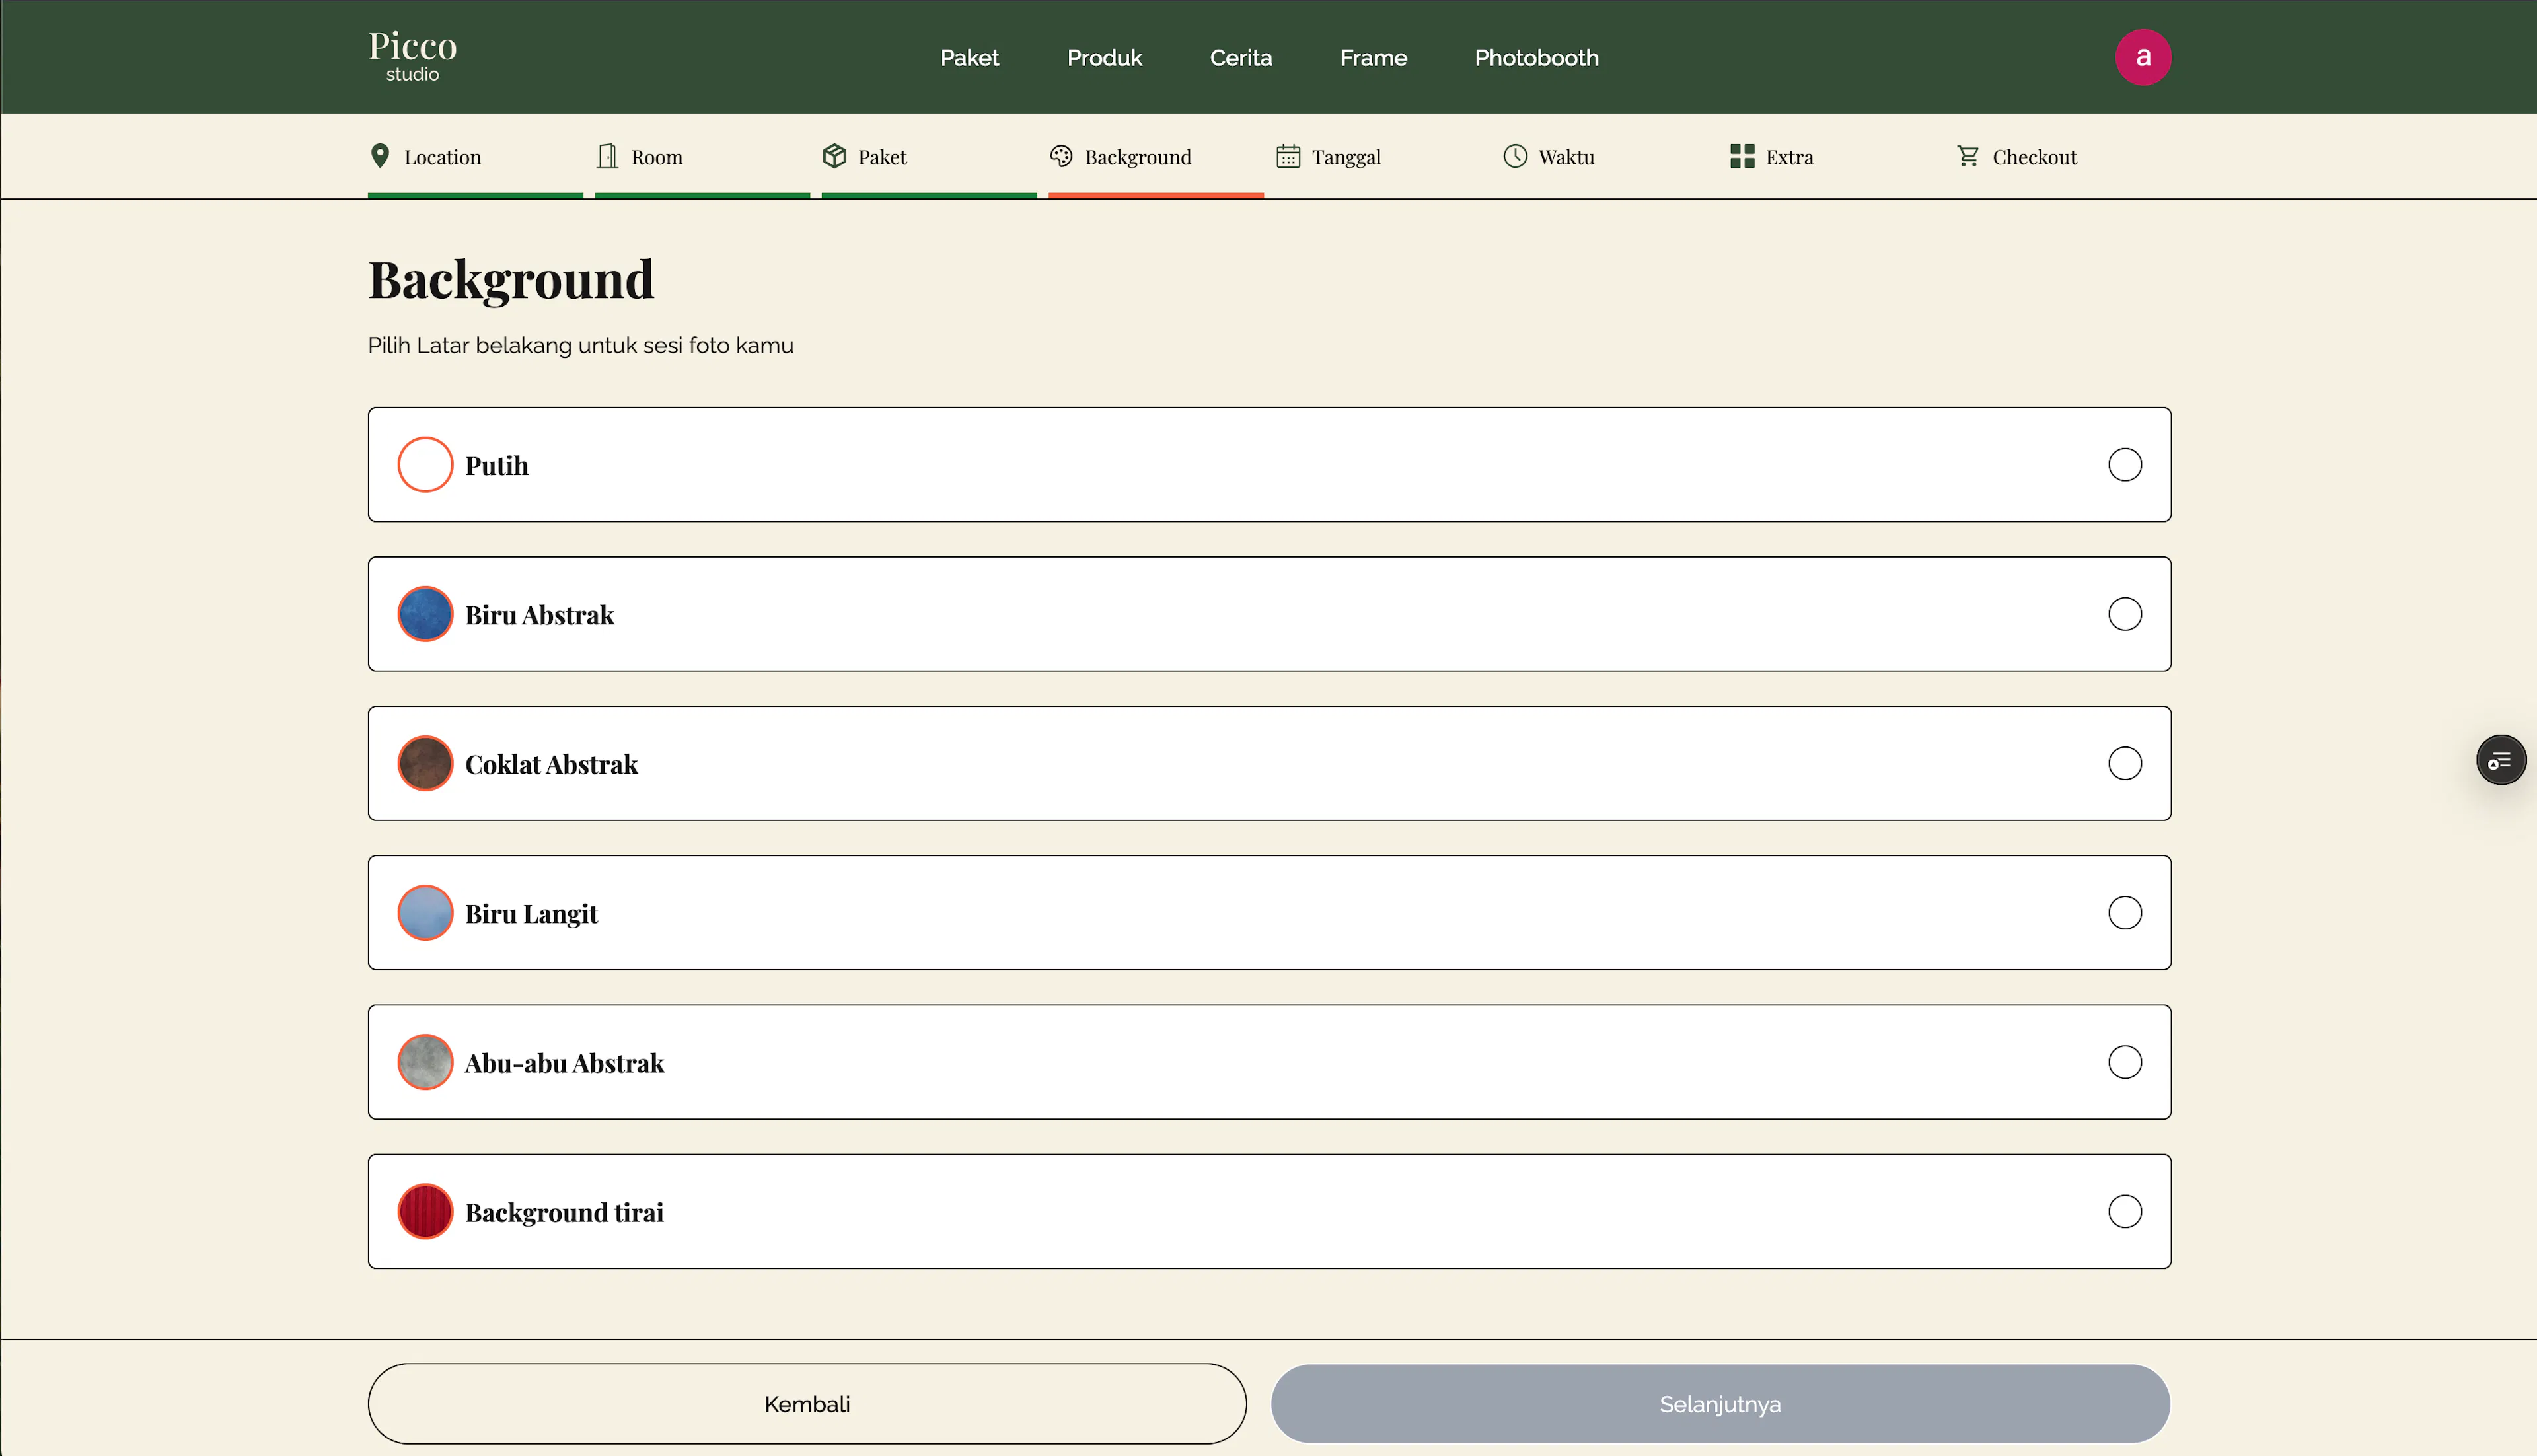Open the floating dark widget icon
Screen dimensions: 2537x1456
tap(2500, 760)
